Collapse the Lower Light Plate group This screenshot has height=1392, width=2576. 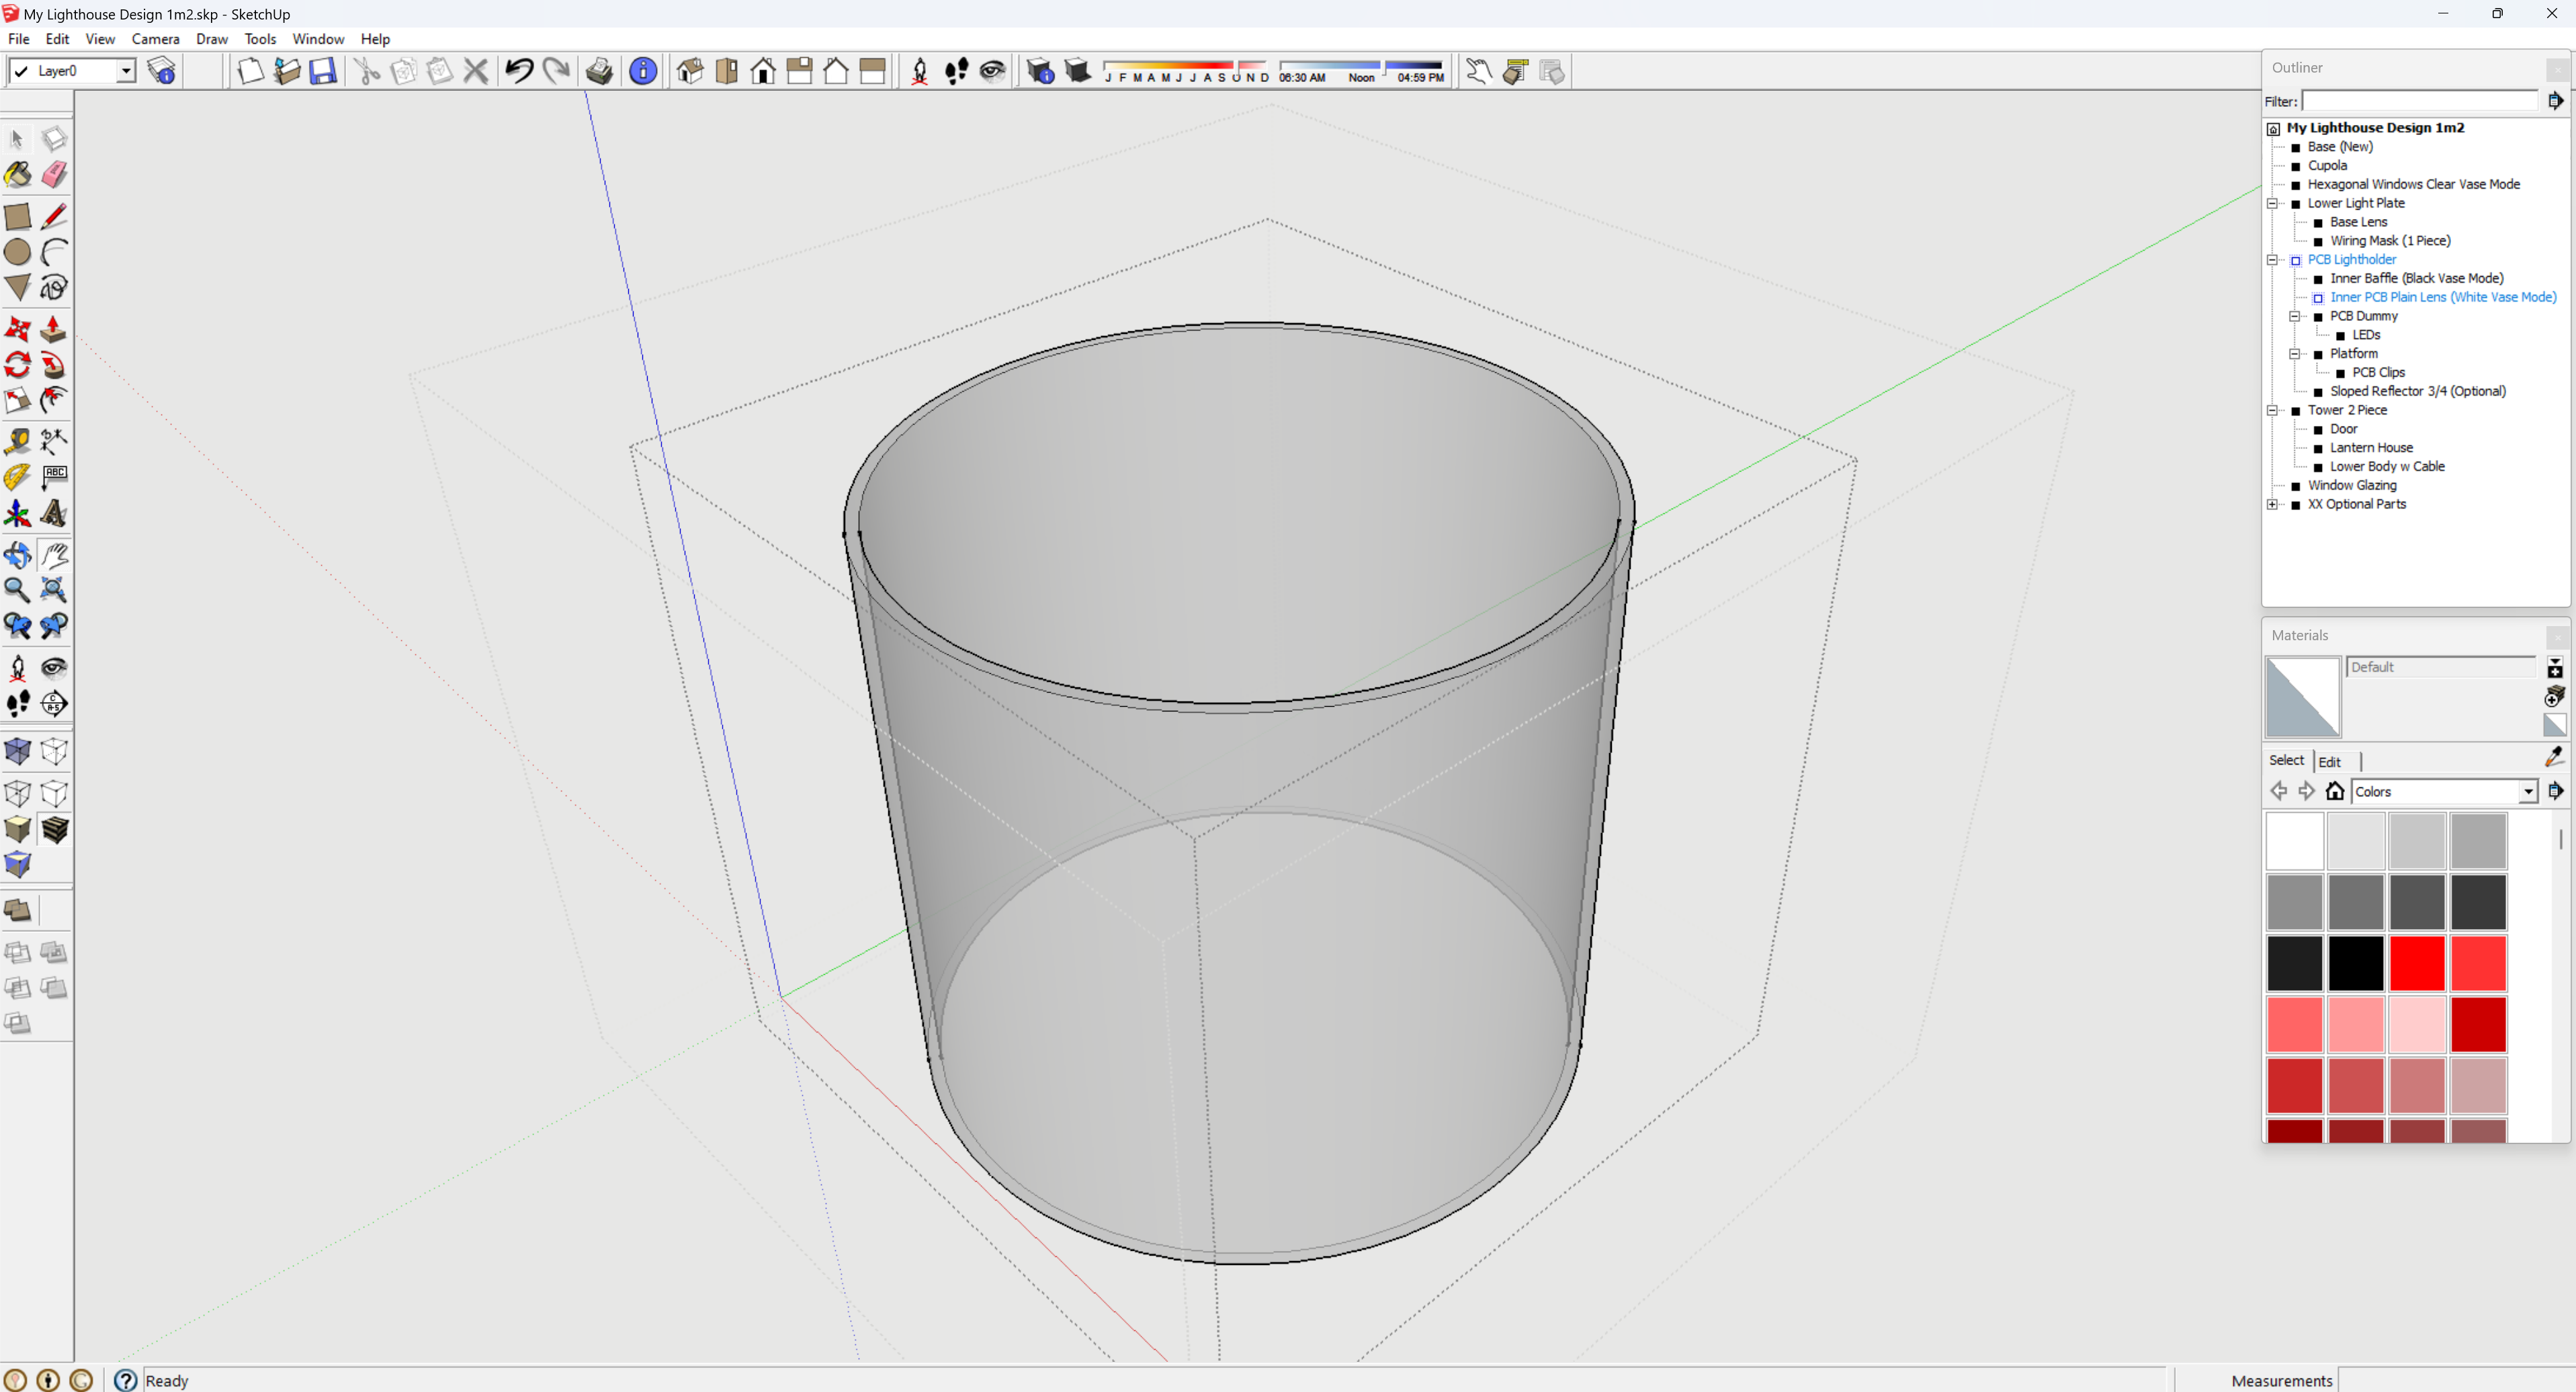click(x=2272, y=203)
